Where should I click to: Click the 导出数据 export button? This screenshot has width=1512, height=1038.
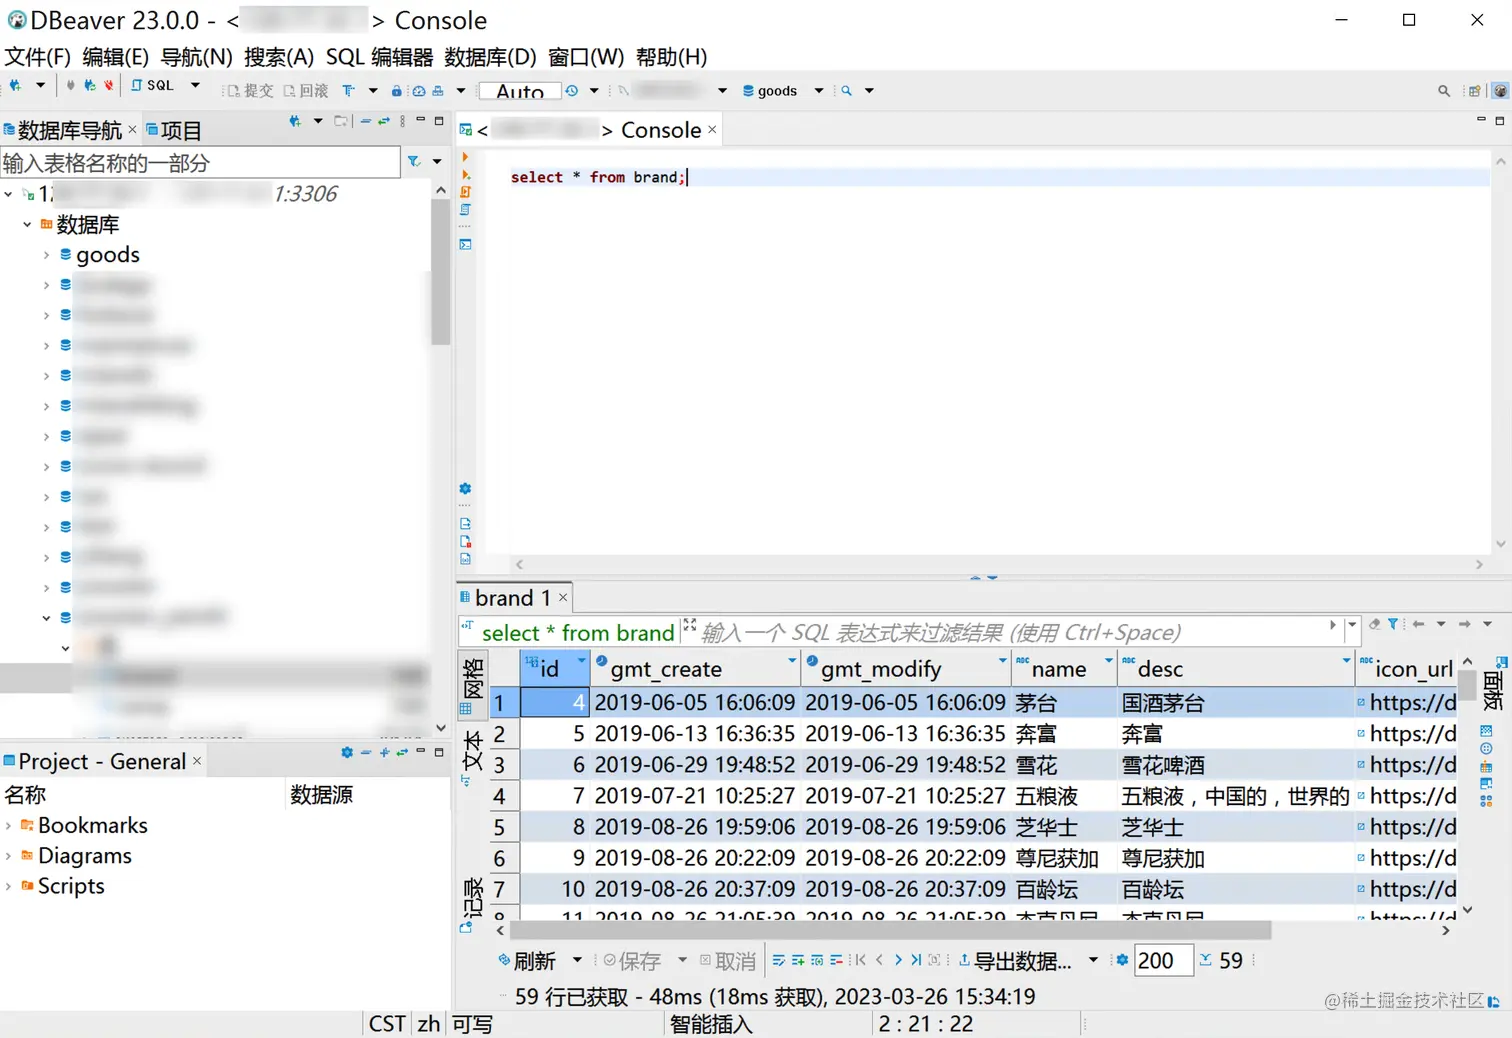pos(1015,961)
